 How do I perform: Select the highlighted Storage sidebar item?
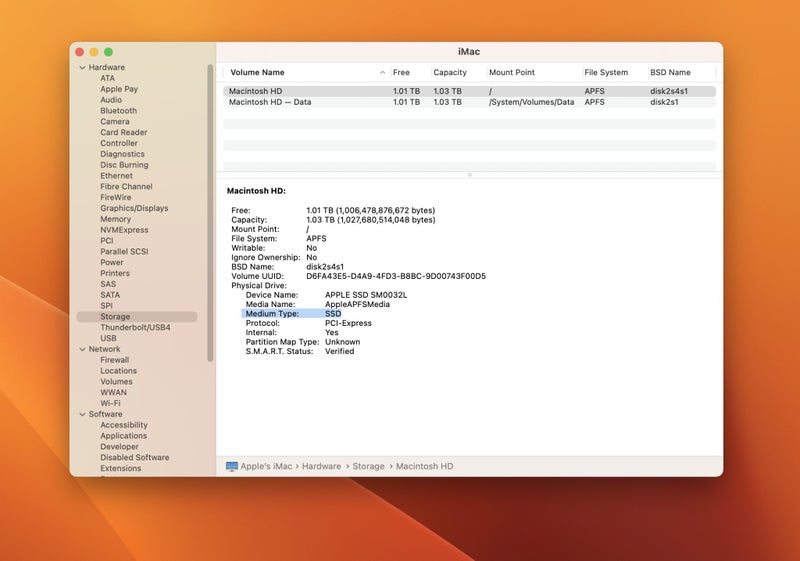click(x=137, y=317)
